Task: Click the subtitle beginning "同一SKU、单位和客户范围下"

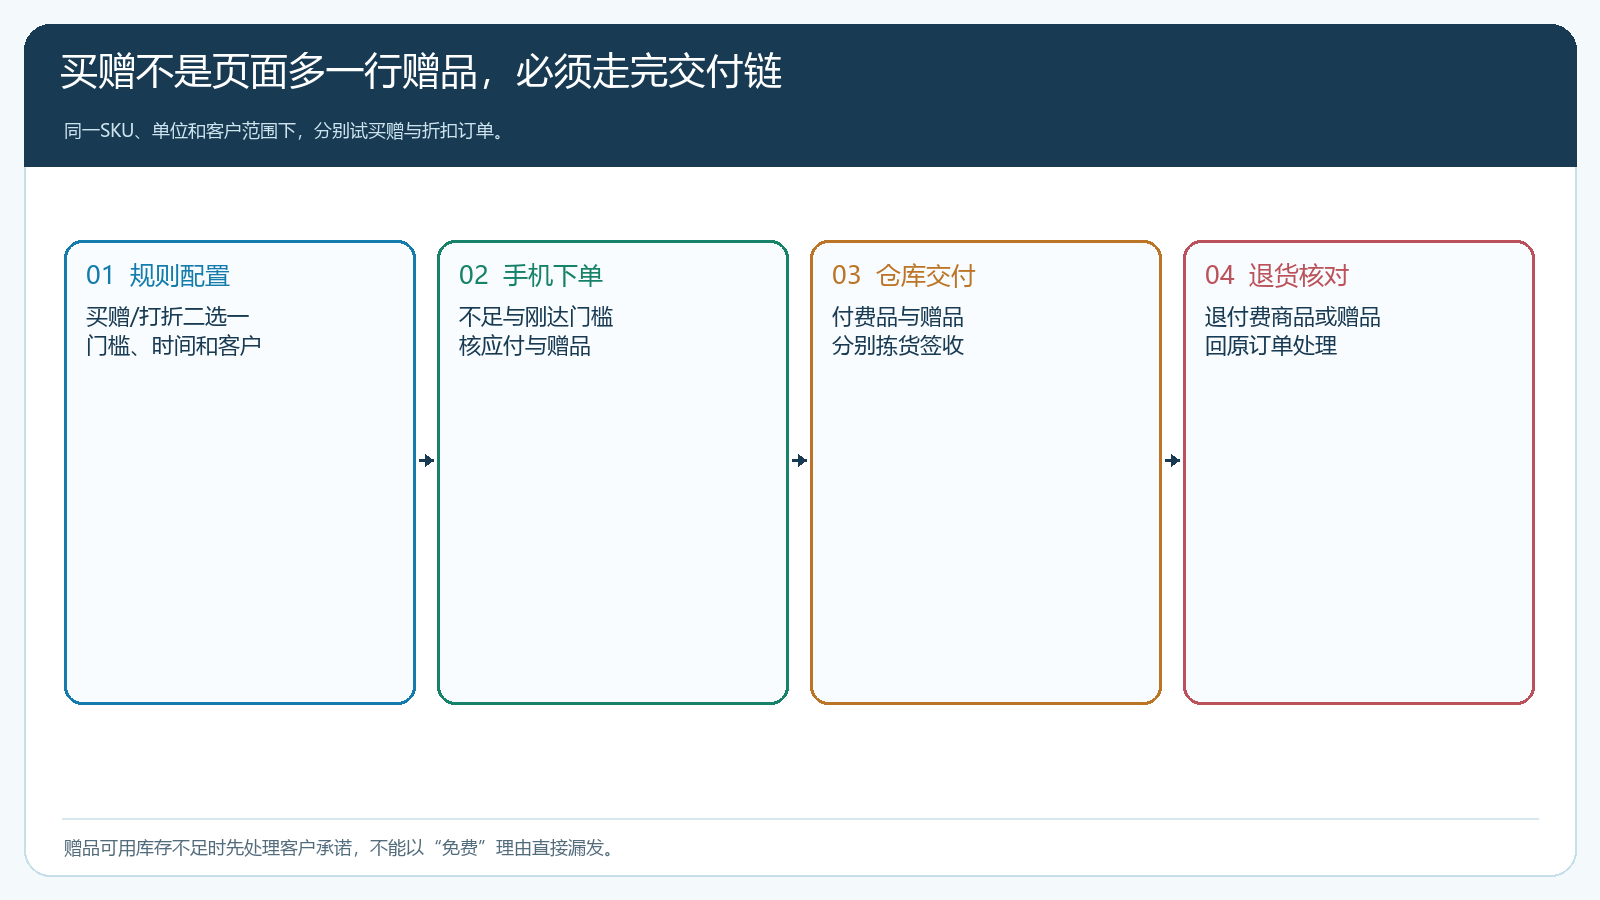Action: pyautogui.click(x=286, y=131)
